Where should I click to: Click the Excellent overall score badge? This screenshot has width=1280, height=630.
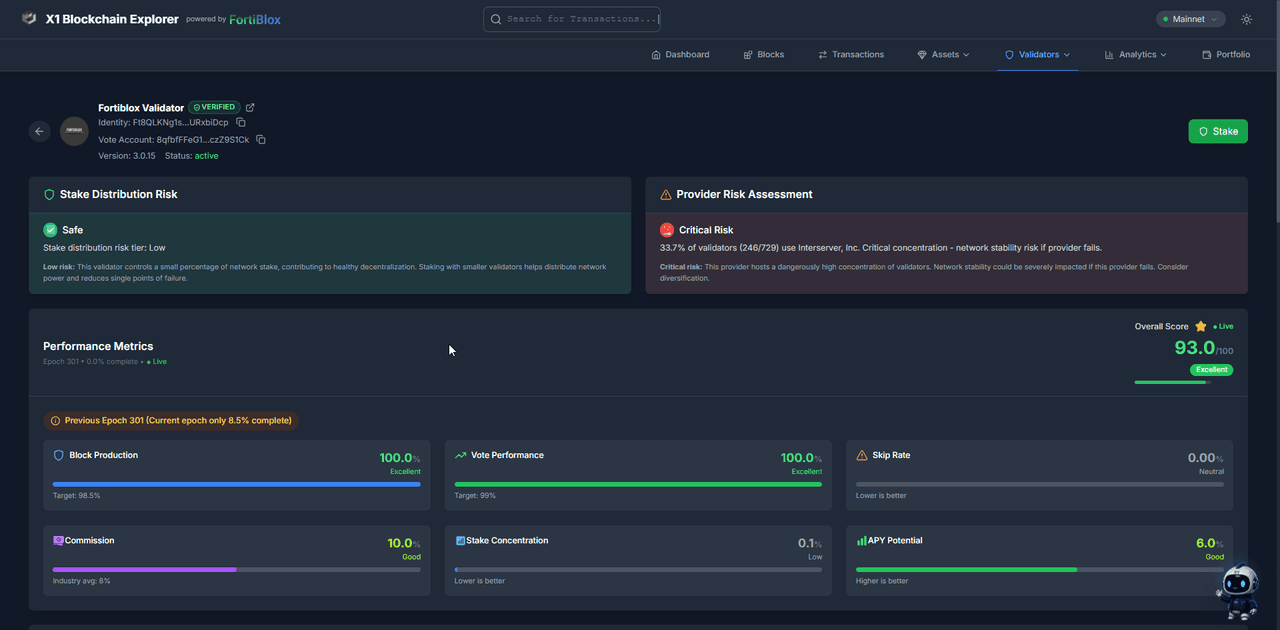point(1211,369)
